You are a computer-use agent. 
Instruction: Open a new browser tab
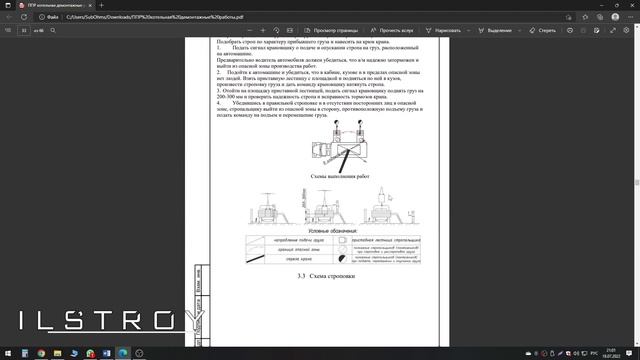pyautogui.click(x=101, y=5)
